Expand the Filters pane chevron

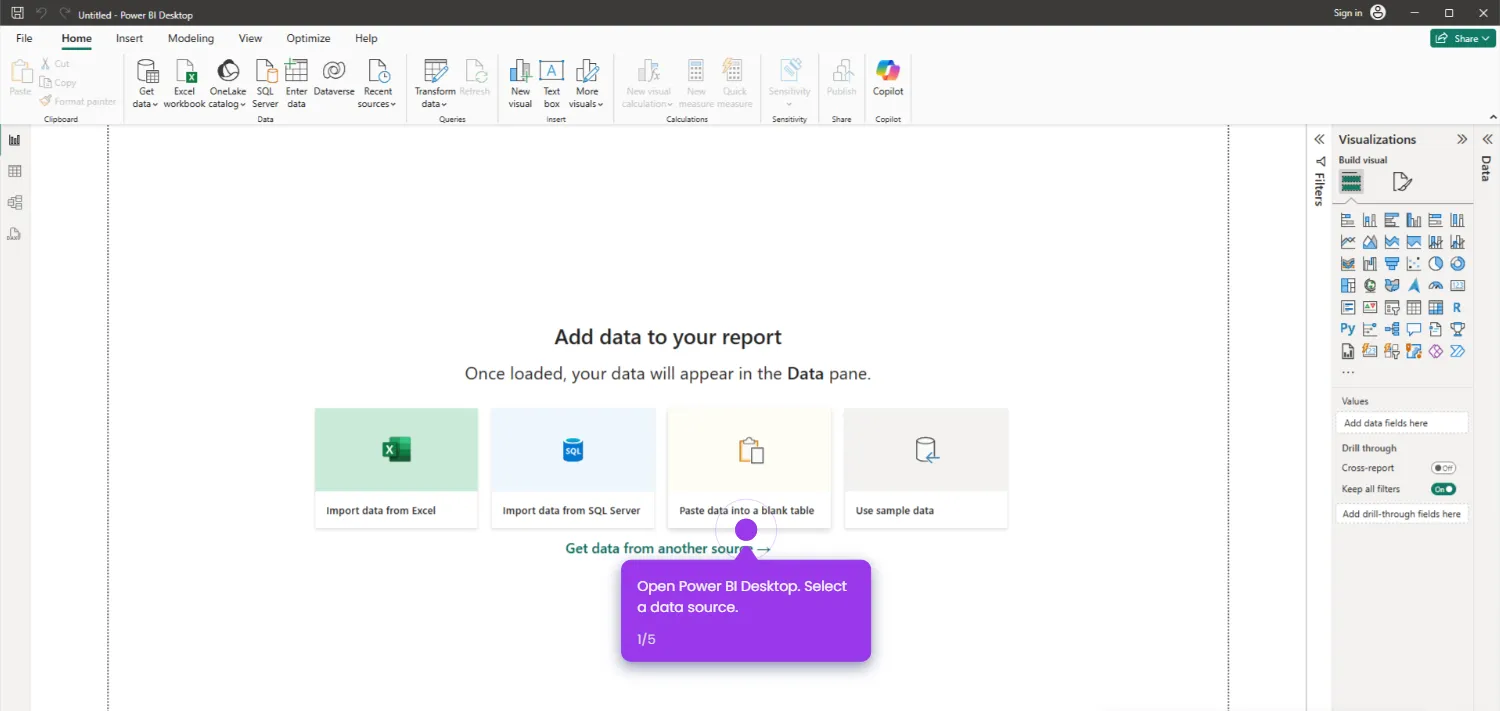[1319, 139]
